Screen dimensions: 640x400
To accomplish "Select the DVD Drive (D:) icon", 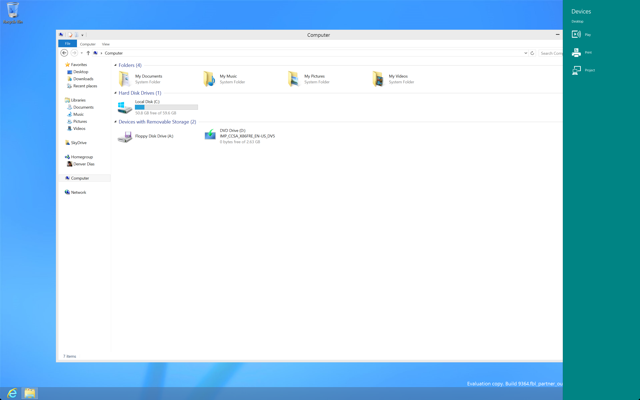I will pyautogui.click(x=210, y=135).
